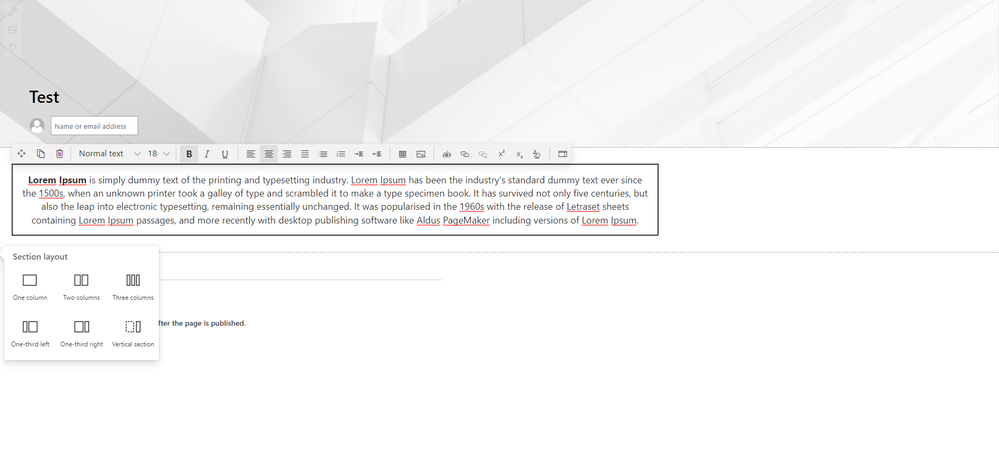Viewport: 999px width, 455px height.
Task: Toggle underline formatting
Action: point(224,154)
